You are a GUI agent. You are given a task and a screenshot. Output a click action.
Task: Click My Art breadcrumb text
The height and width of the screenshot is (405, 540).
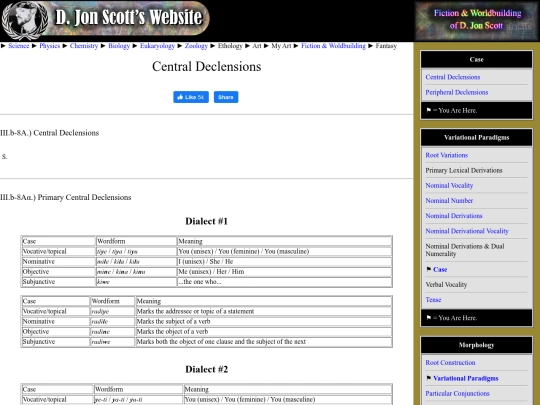point(281,46)
